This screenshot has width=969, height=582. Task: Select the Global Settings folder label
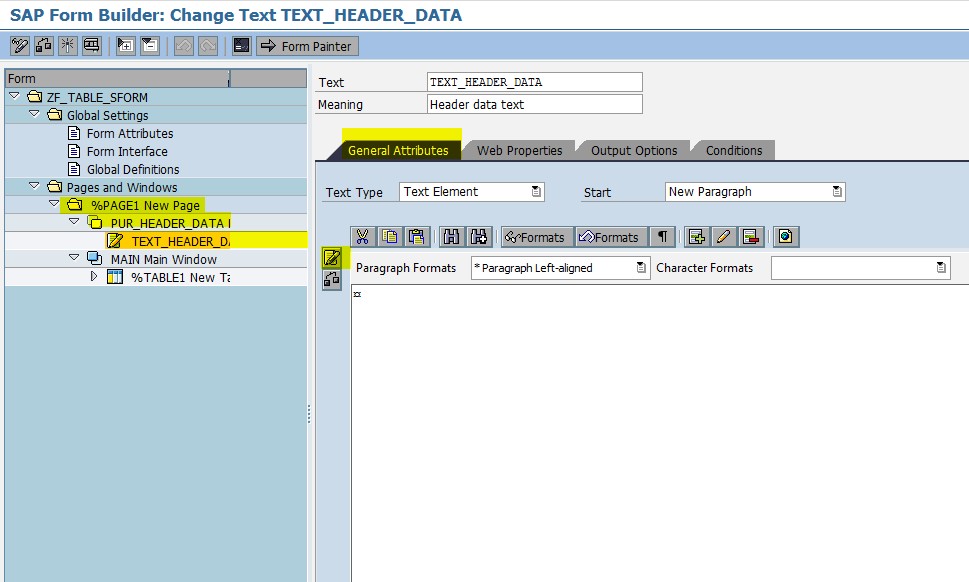108,116
